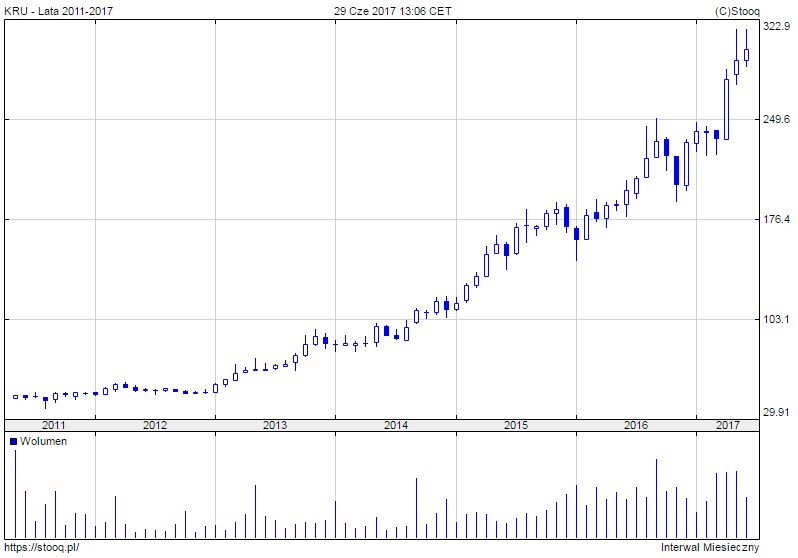Viewport: 798px width, 558px height.
Task: Click the 322.9 price axis label
Action: pyautogui.click(x=777, y=28)
